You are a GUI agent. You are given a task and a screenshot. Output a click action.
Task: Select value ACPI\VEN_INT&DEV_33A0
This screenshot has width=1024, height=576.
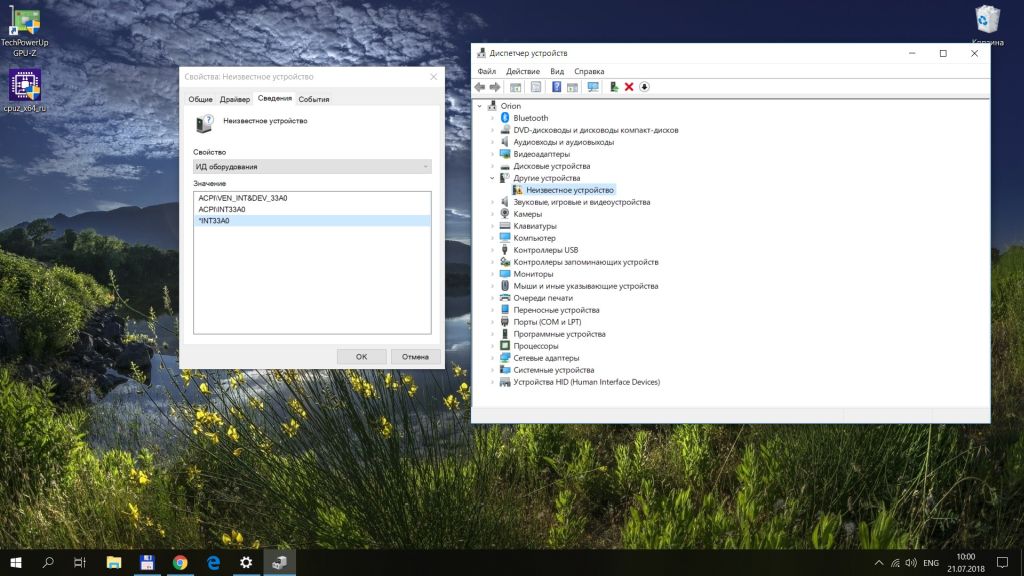(243, 198)
